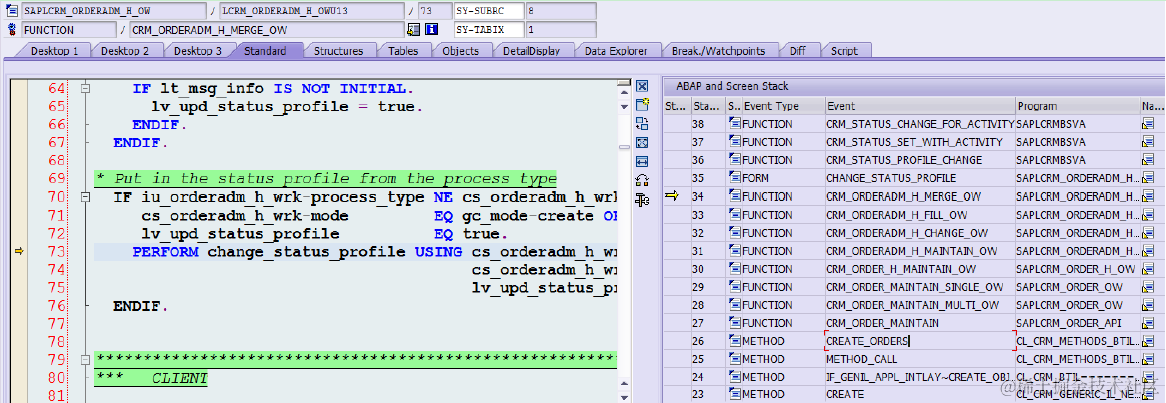Click the navigation icon in METHOD_CALL row

click(x=1148, y=359)
